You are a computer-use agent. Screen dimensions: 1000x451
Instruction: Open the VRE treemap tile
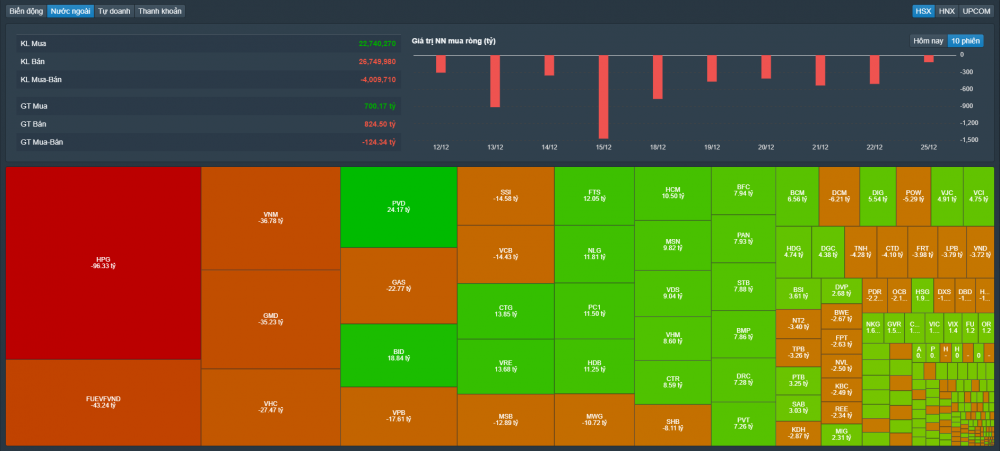pyautogui.click(x=506, y=367)
